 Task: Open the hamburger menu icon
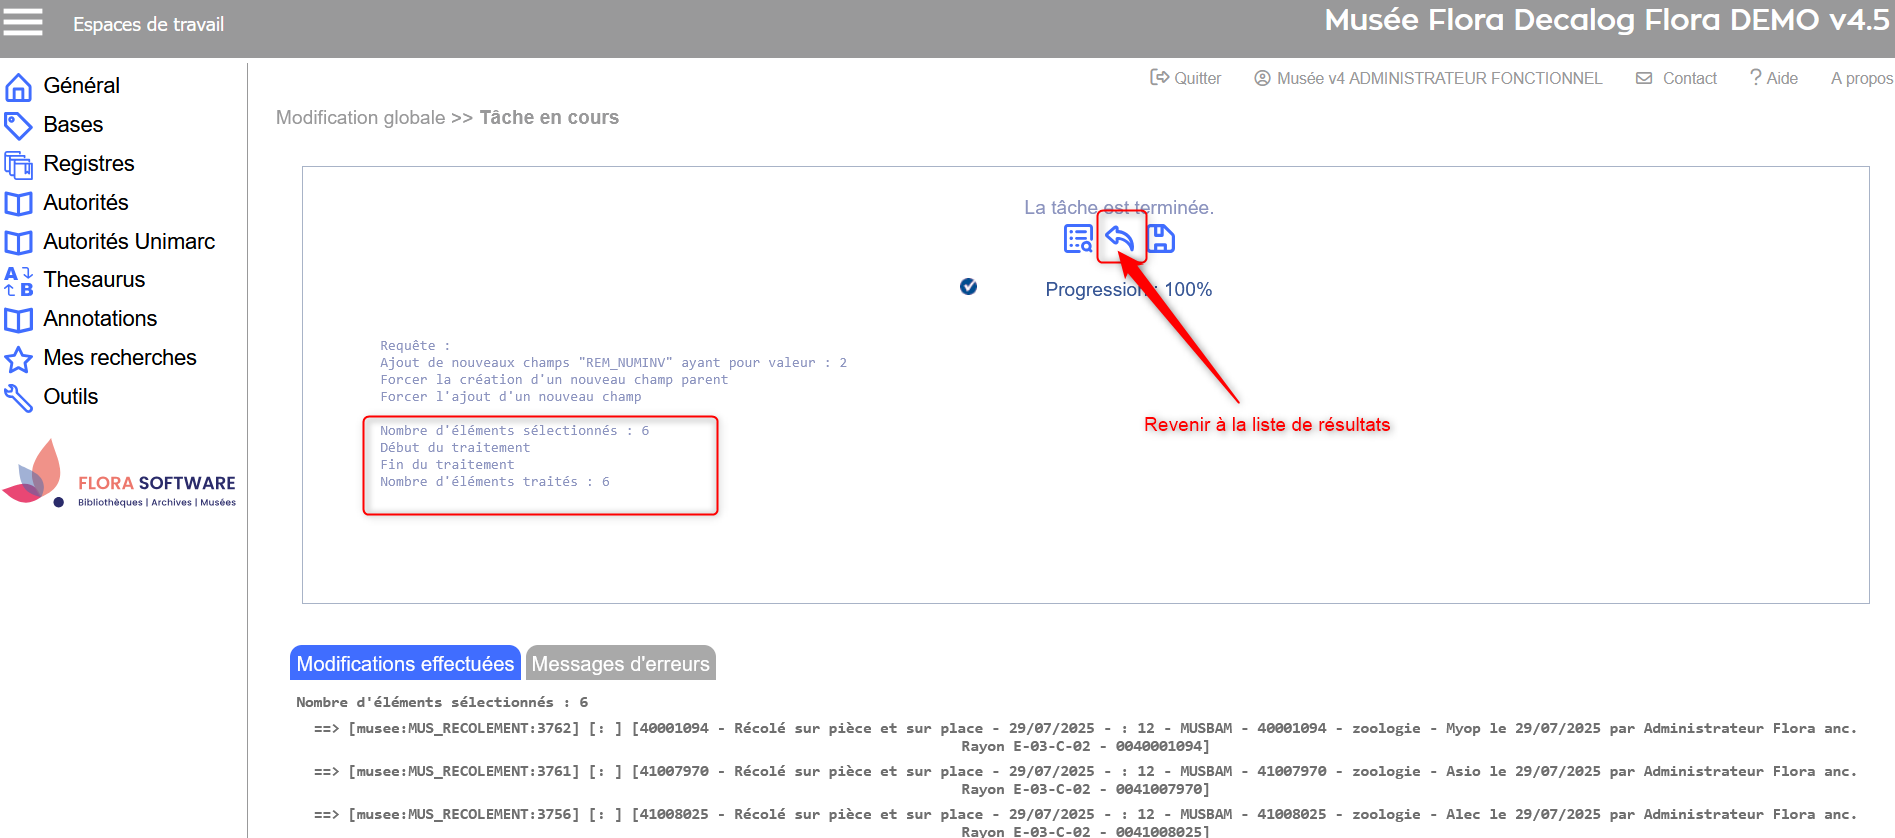click(x=23, y=22)
